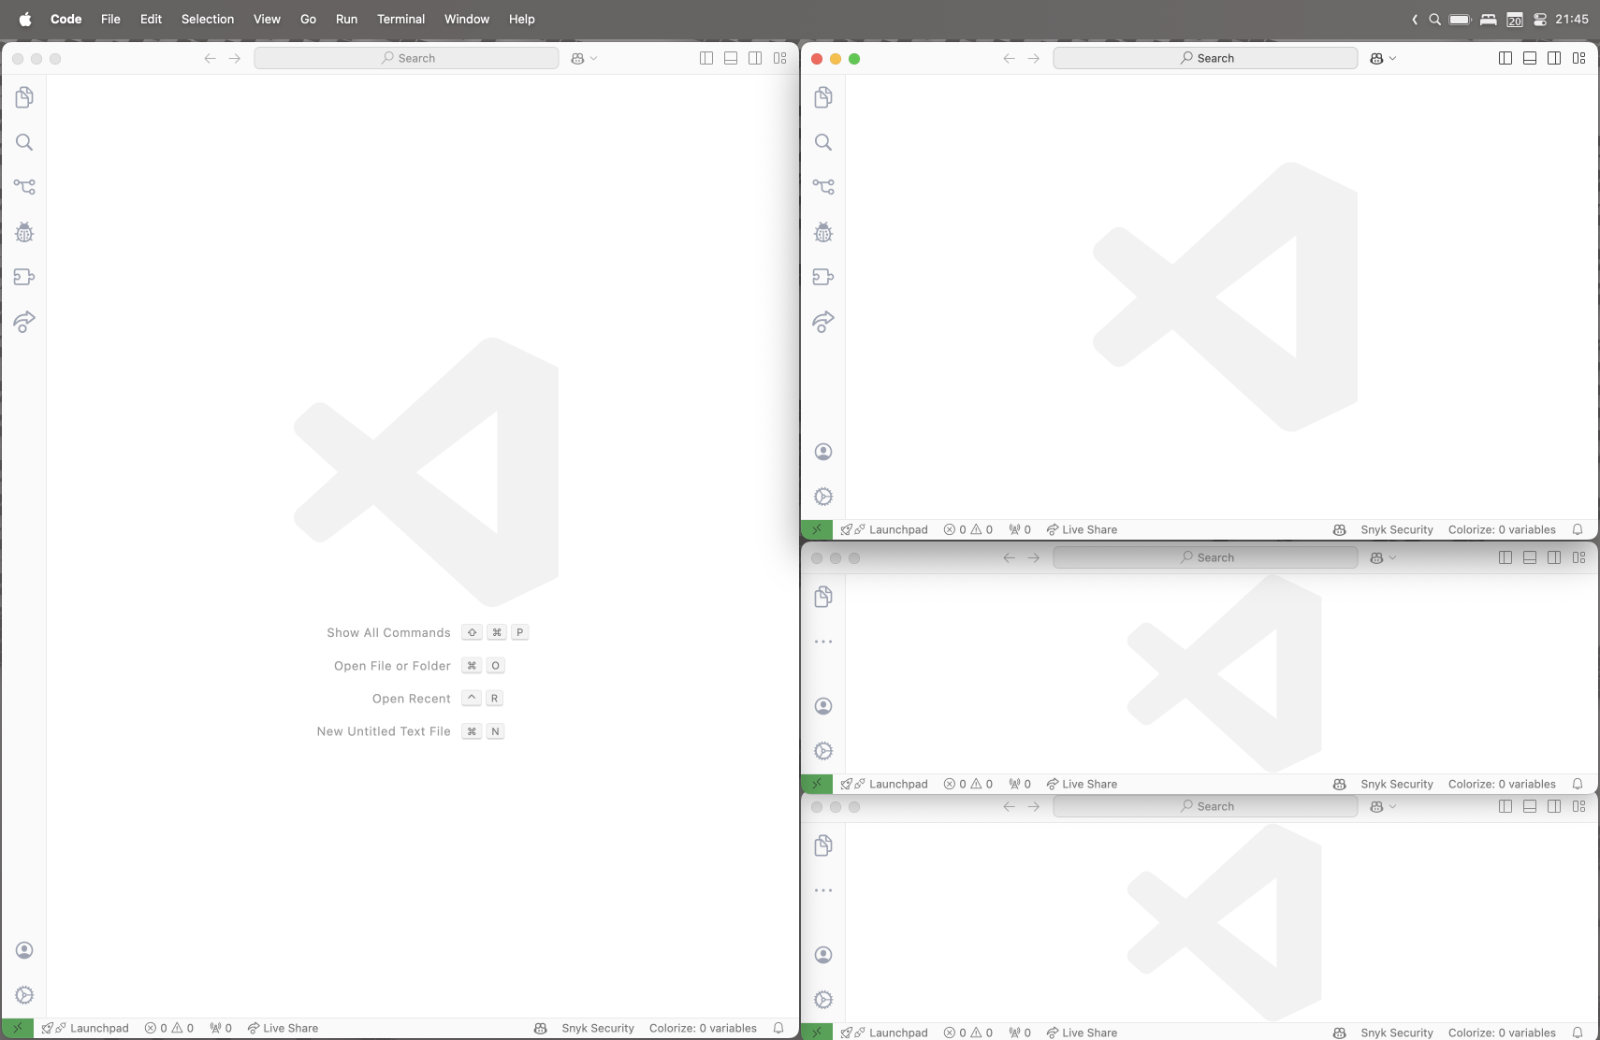Viewport: 1600px width, 1040px height.
Task: Show notifications bell in the top-right window
Action: pyautogui.click(x=1577, y=530)
